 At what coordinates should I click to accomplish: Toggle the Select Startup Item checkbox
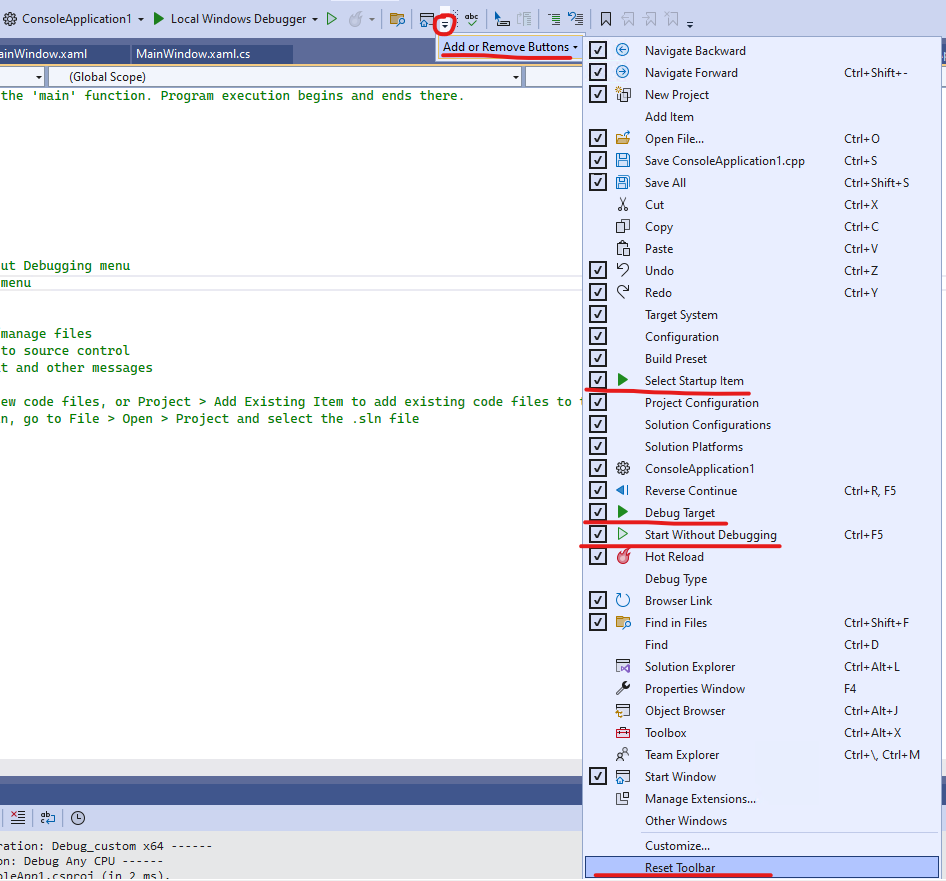click(598, 380)
